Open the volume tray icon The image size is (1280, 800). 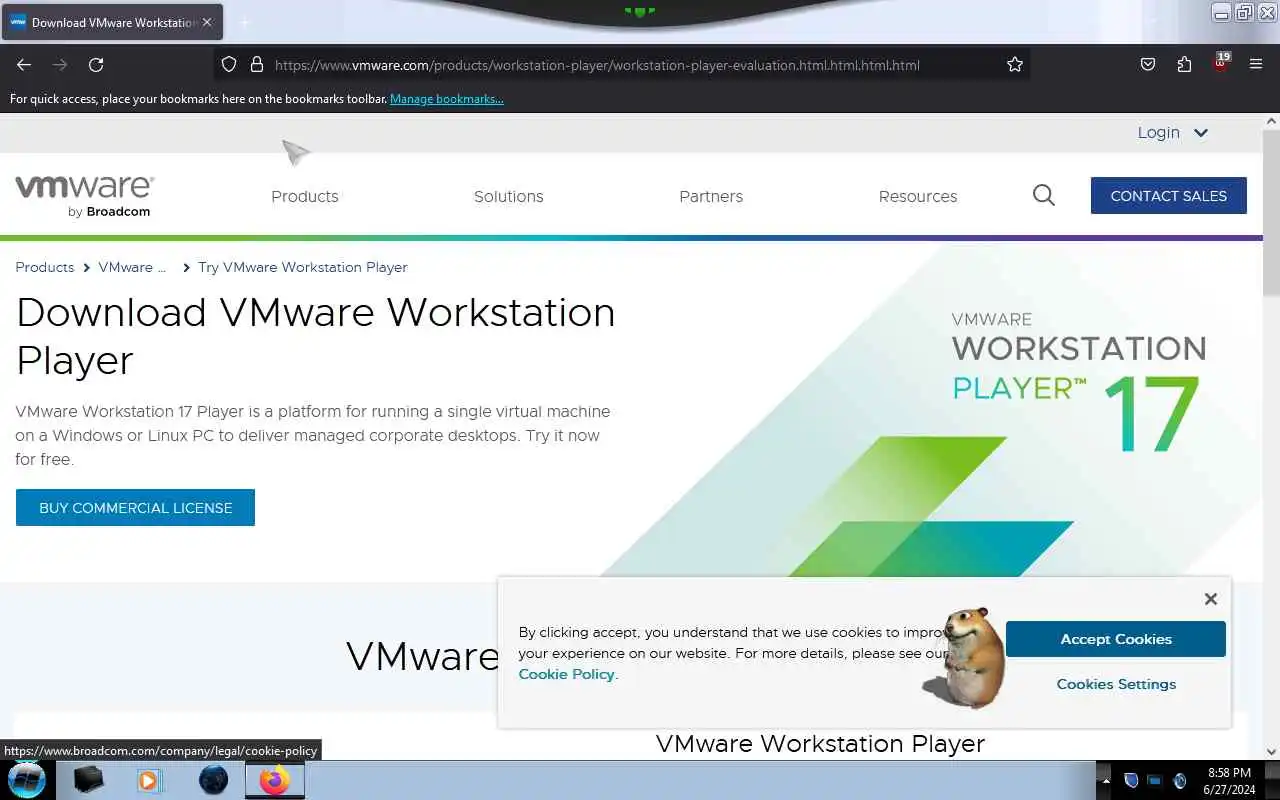click(x=1179, y=780)
